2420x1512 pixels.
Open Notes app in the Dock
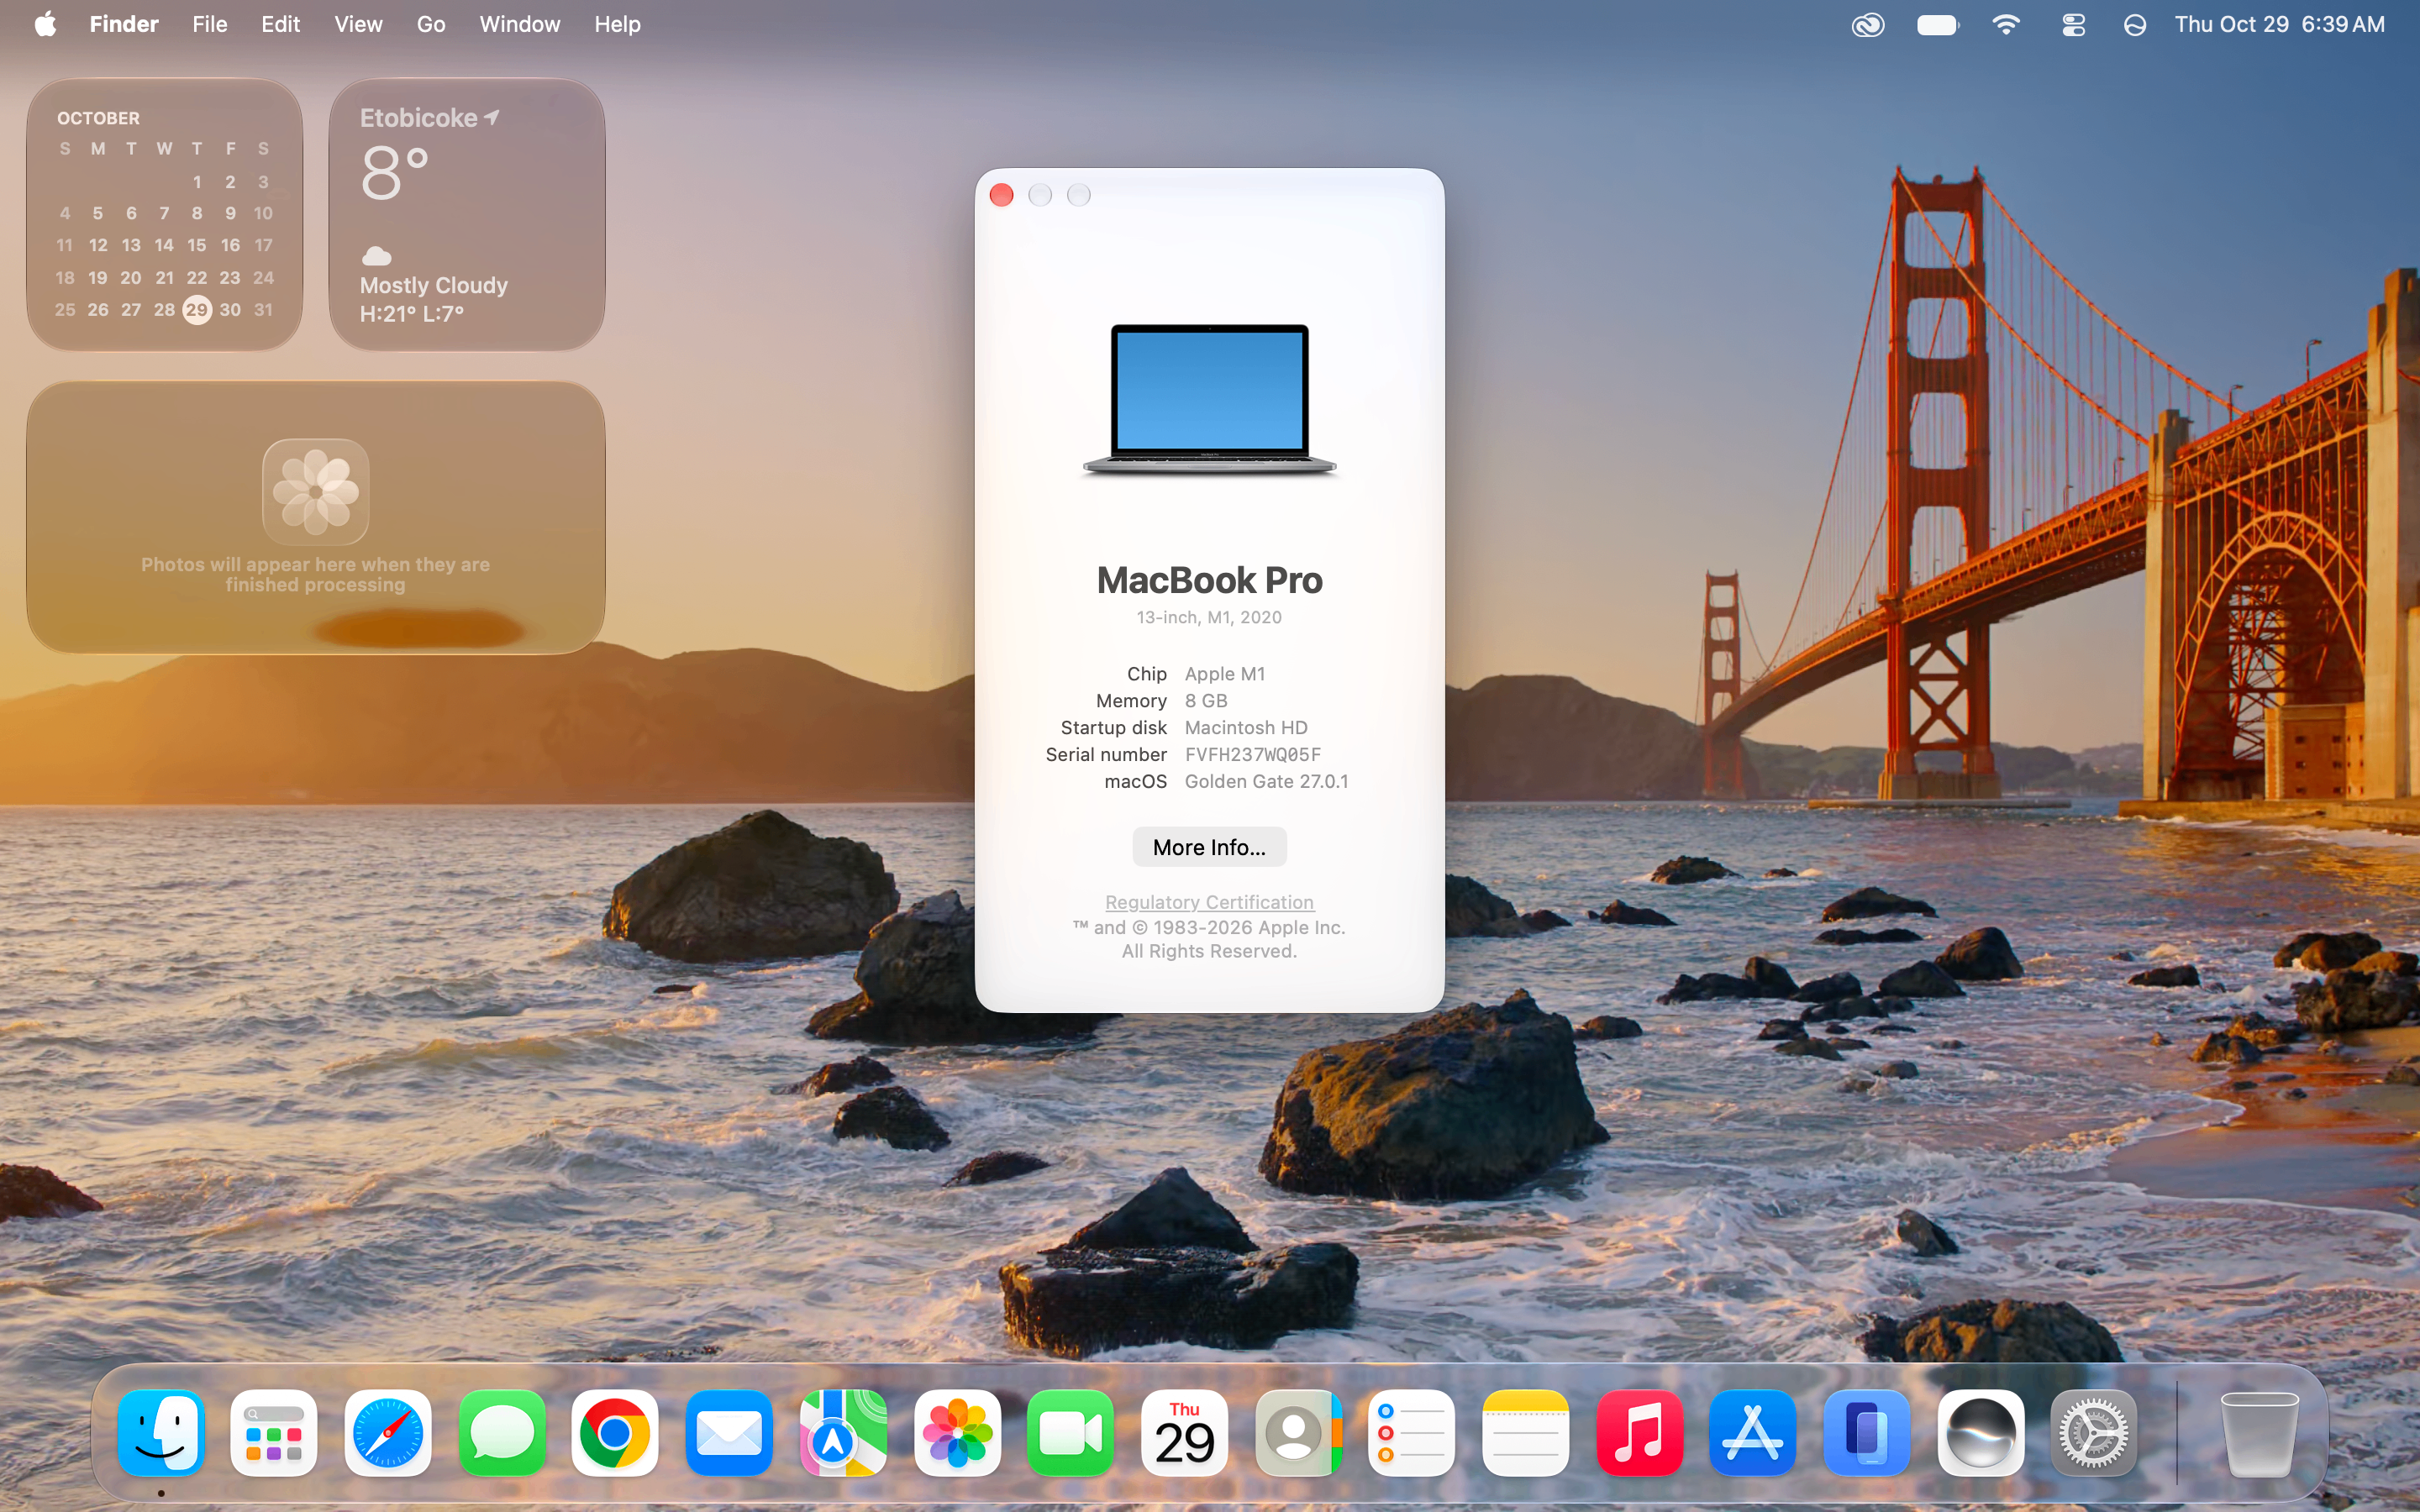(x=1525, y=1433)
